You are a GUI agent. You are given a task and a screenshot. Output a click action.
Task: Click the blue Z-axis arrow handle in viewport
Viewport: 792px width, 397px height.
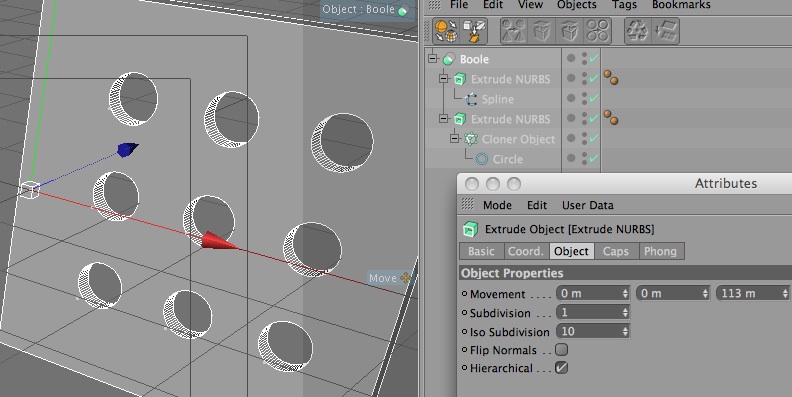click(127, 149)
